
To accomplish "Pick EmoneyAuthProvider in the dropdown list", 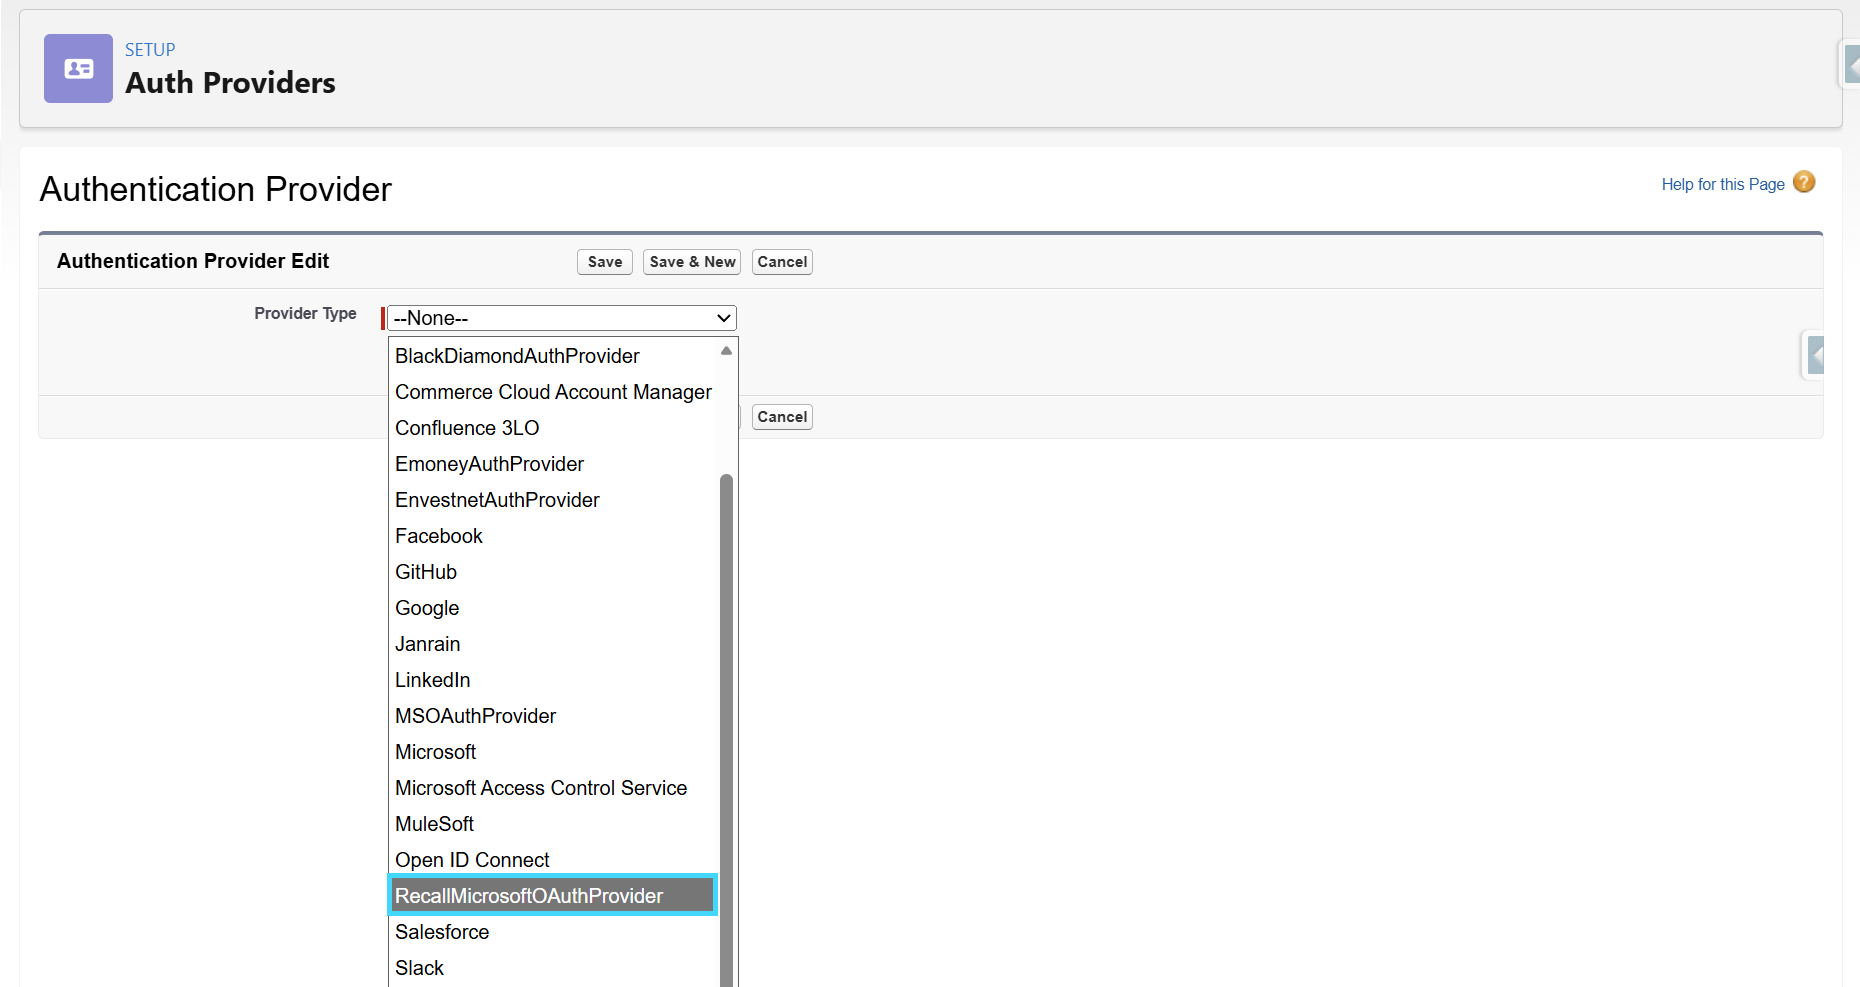I will coord(553,464).
